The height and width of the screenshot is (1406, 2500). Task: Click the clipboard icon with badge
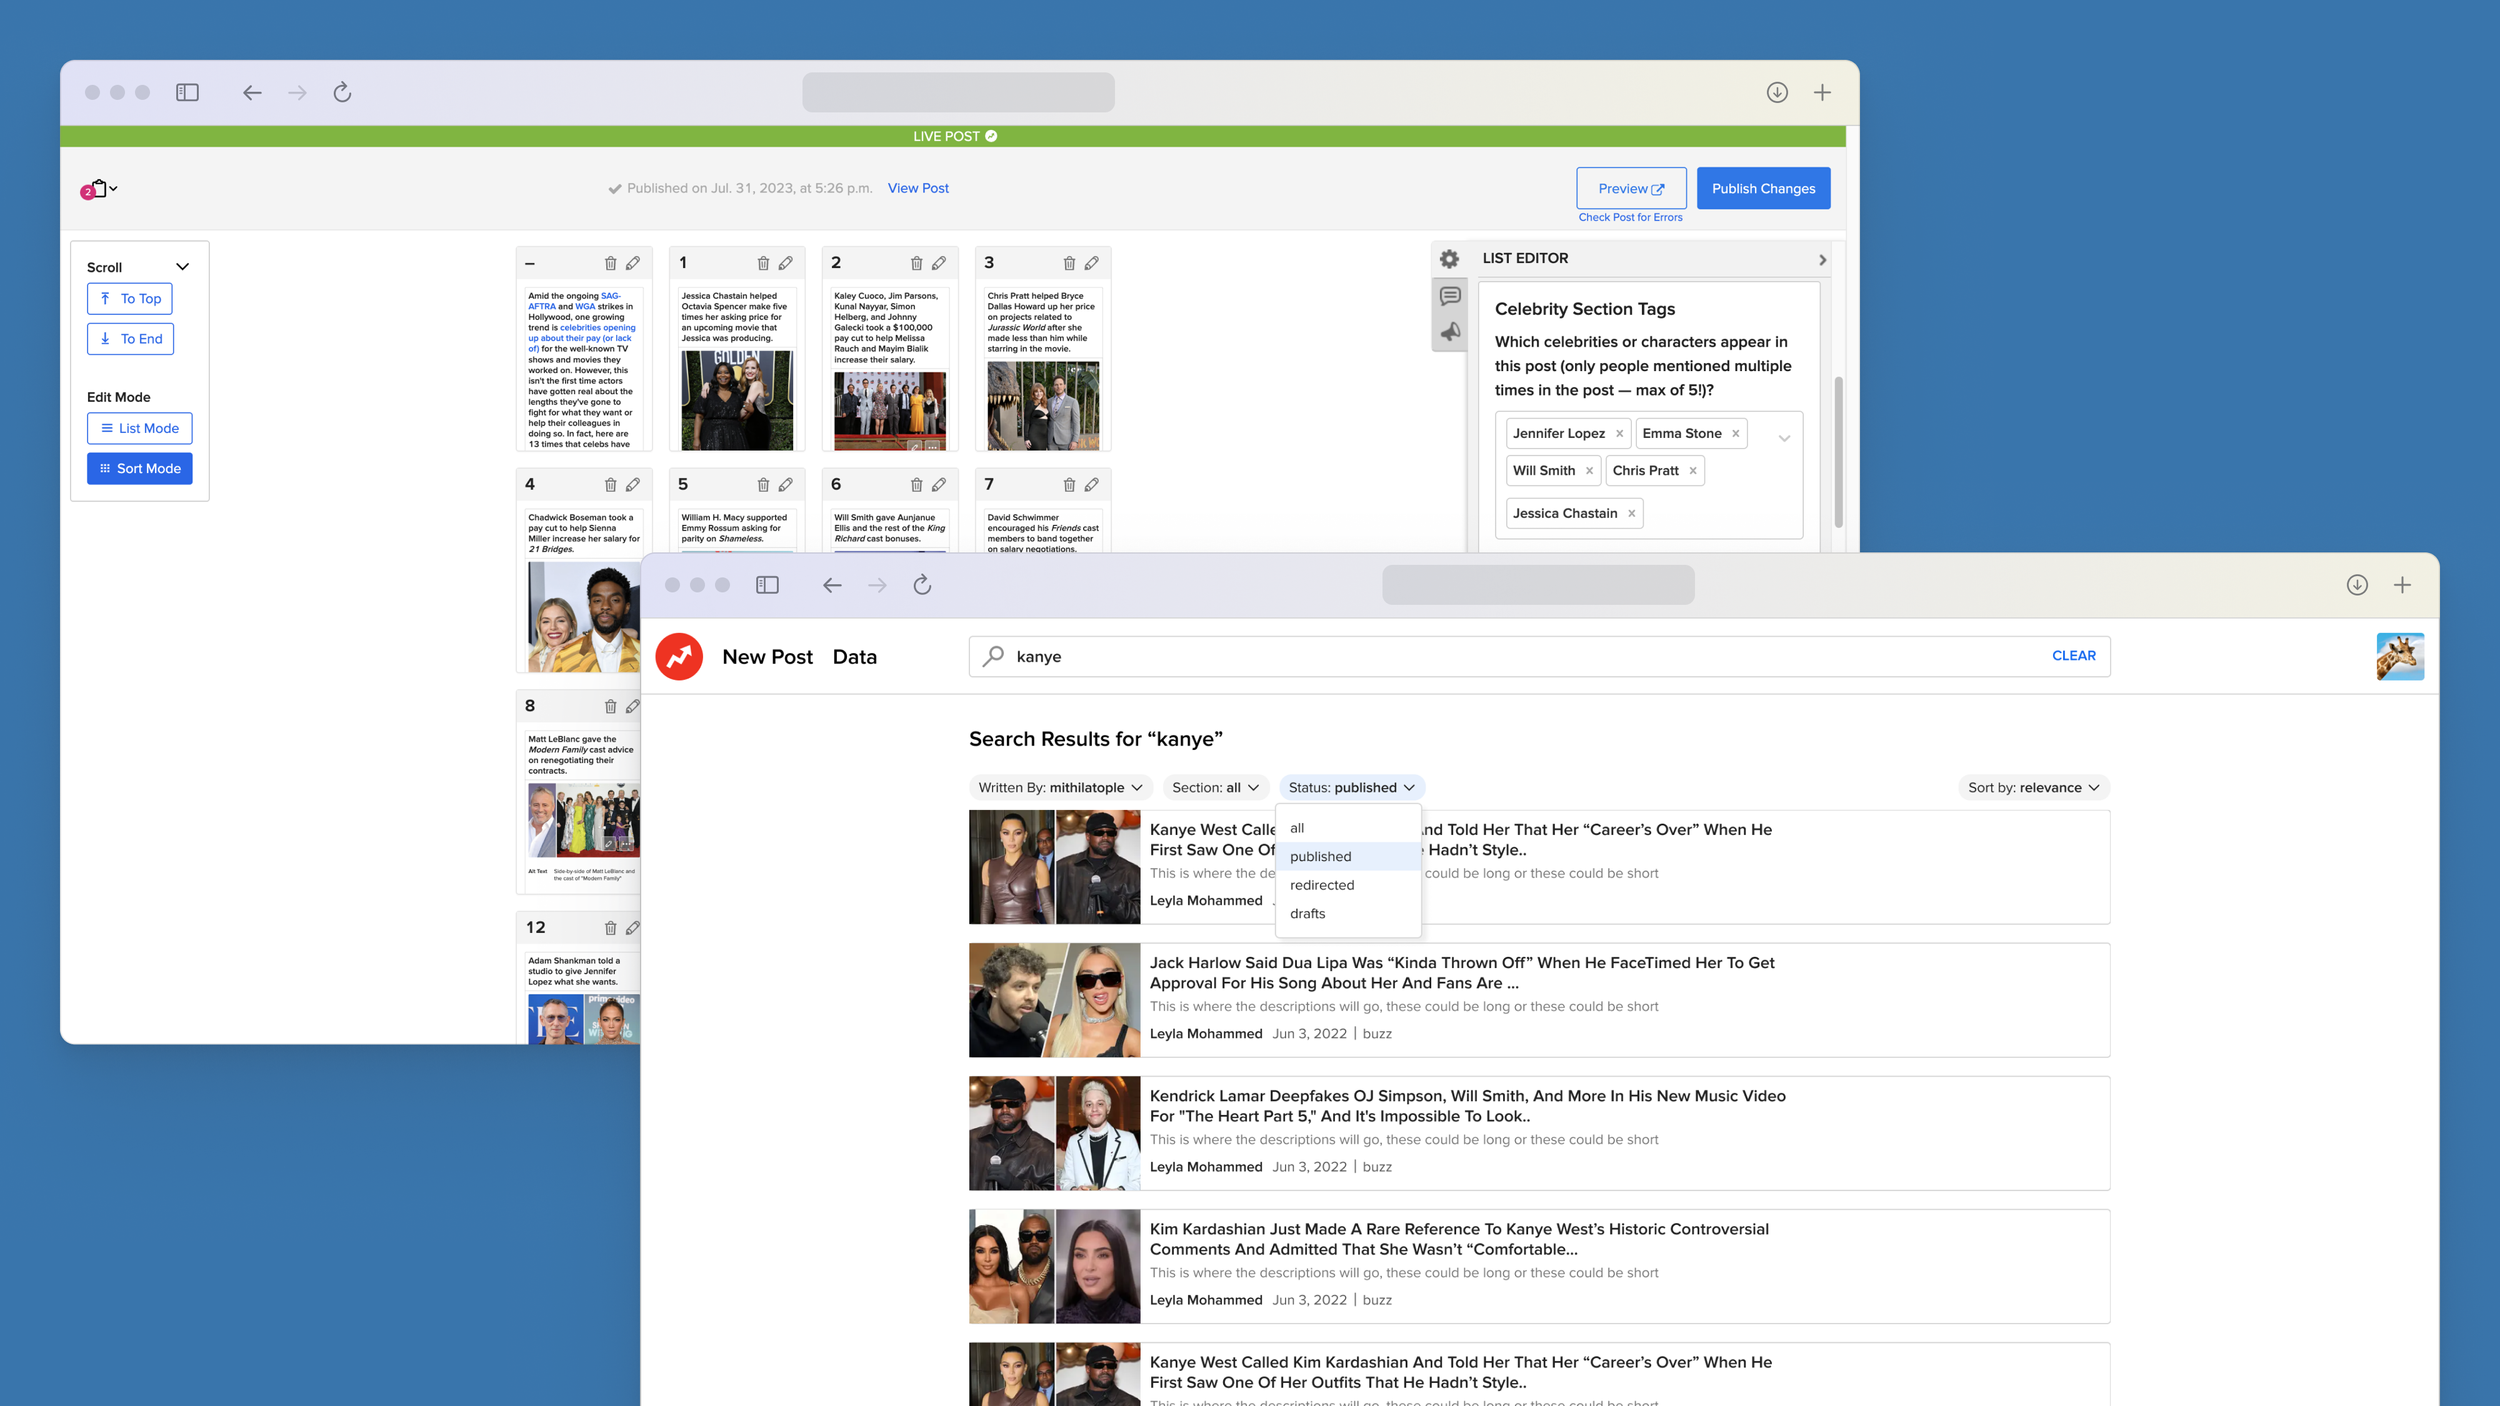(x=98, y=188)
